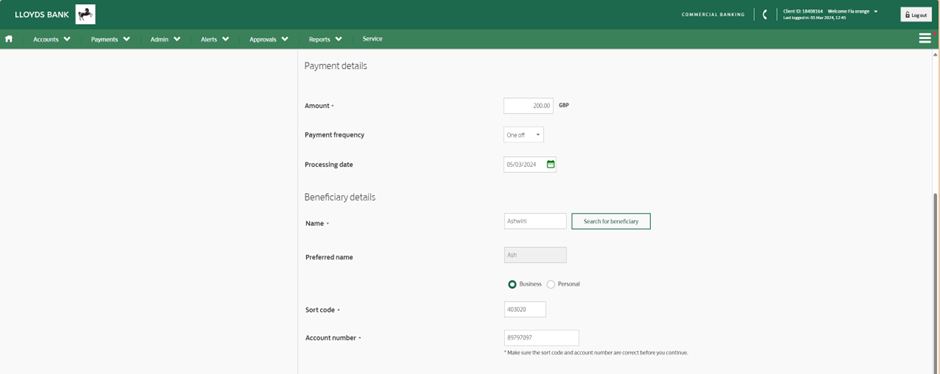Click the Payment frequency label
The width and height of the screenshot is (940, 374).
tap(334, 135)
